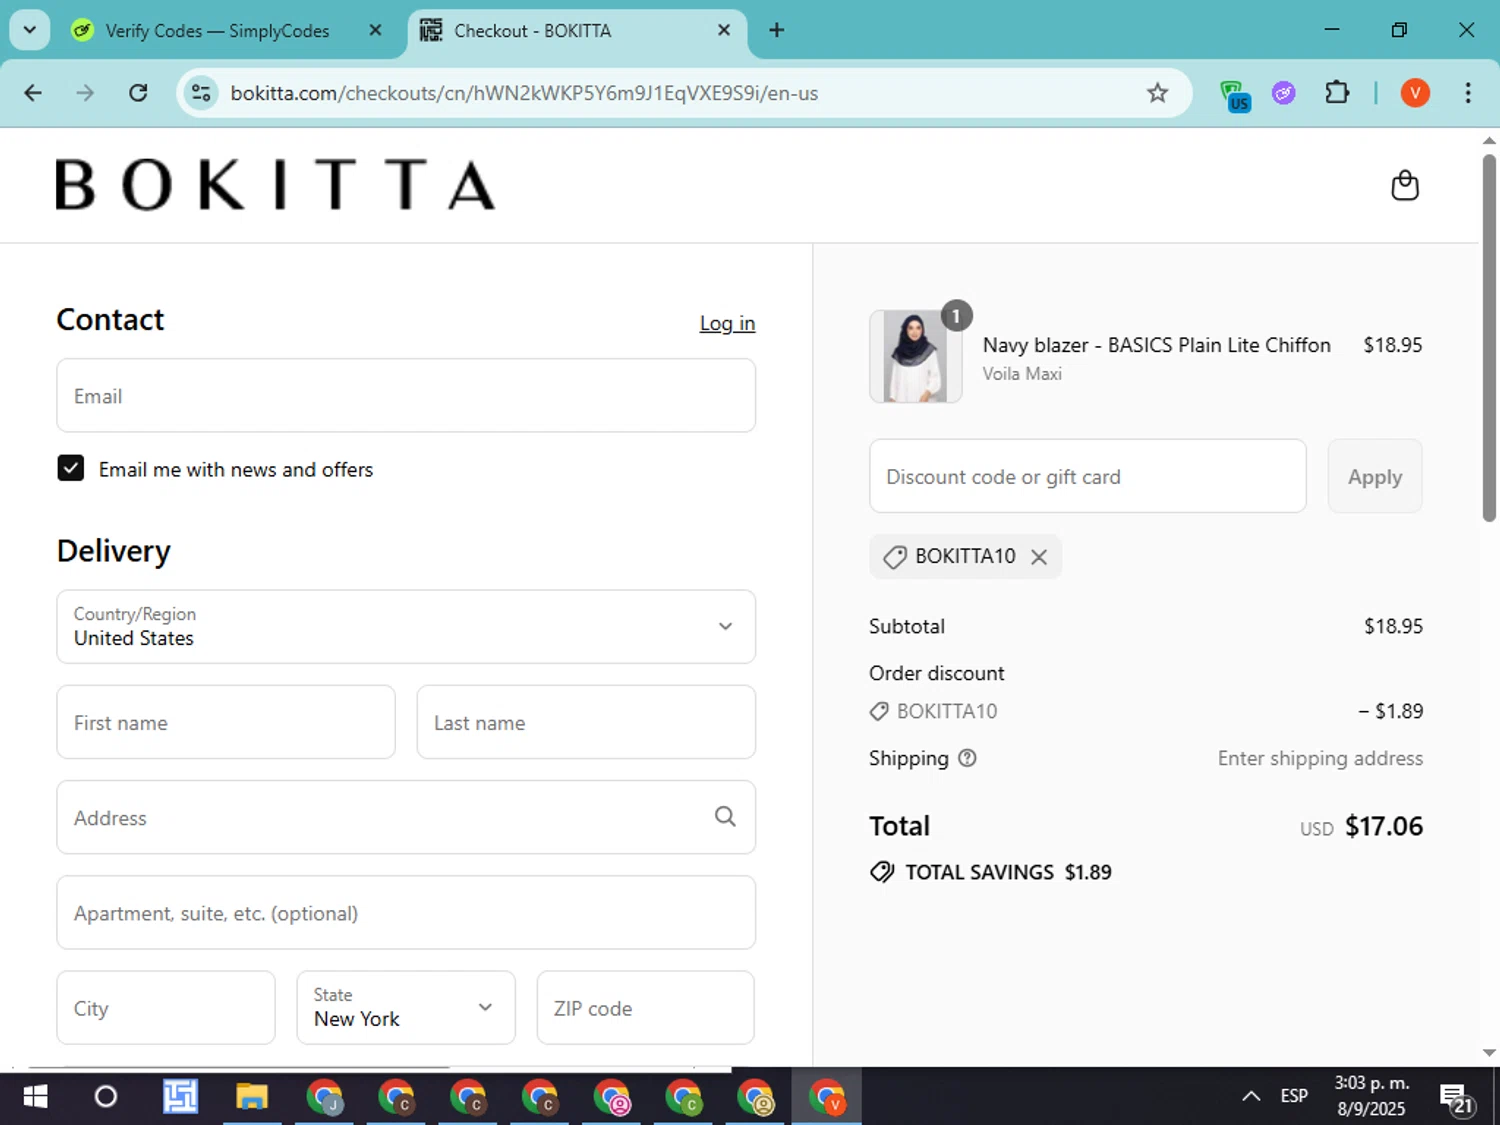Reload the checkout page
The width and height of the screenshot is (1500, 1125).
[138, 93]
